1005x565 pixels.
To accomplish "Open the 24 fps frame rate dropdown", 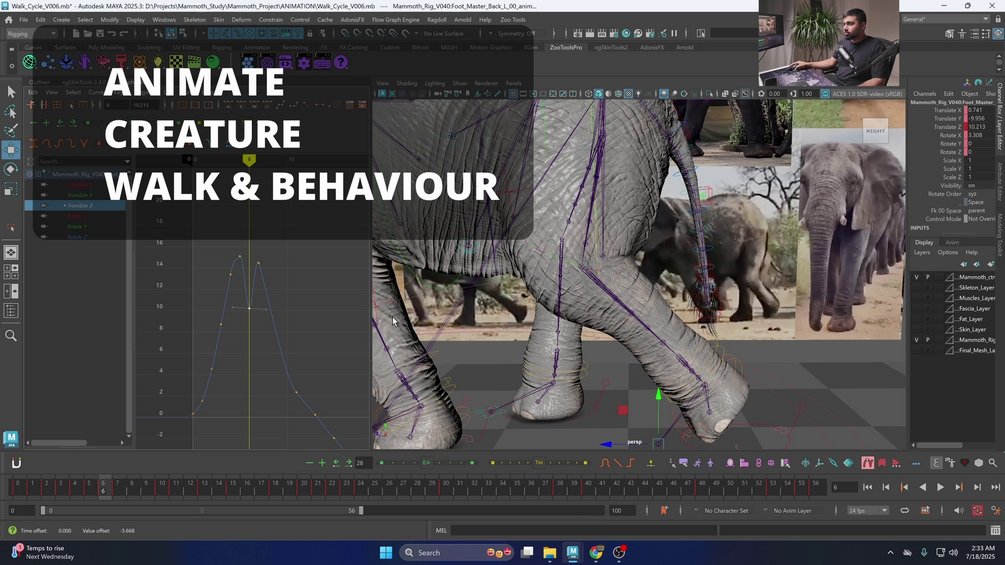I will point(867,511).
